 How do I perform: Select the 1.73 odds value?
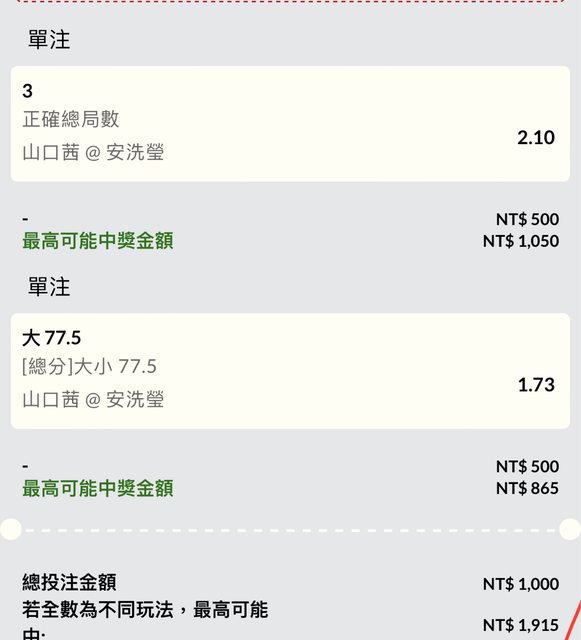[x=536, y=385]
